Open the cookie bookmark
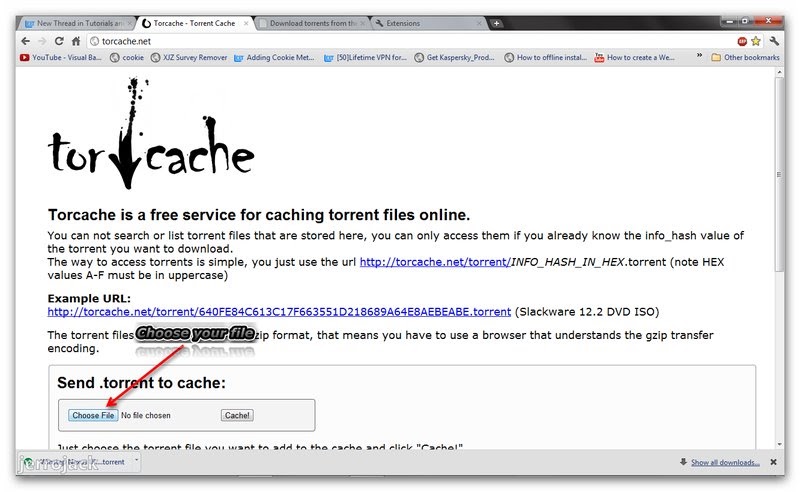This screenshot has width=800, height=492. [x=128, y=58]
